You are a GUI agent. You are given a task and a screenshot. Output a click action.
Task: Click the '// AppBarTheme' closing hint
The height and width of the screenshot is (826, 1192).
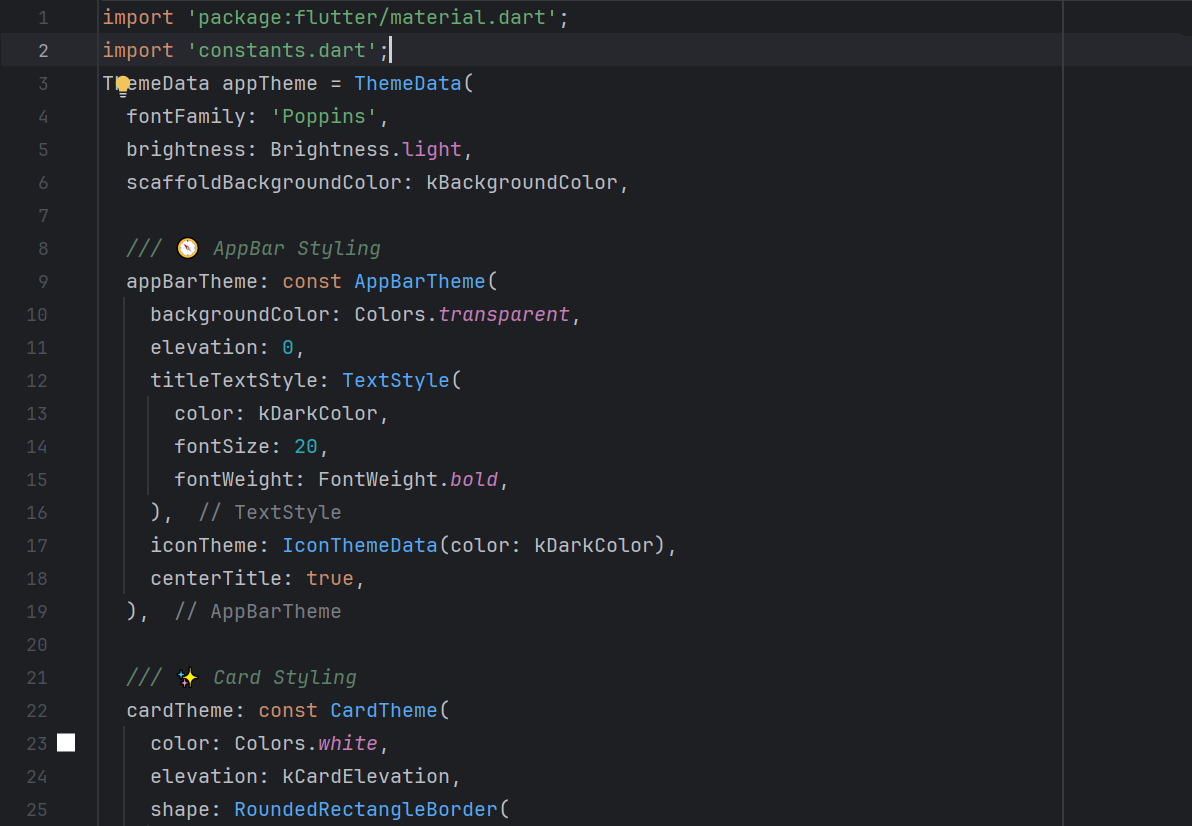pyautogui.click(x=258, y=612)
